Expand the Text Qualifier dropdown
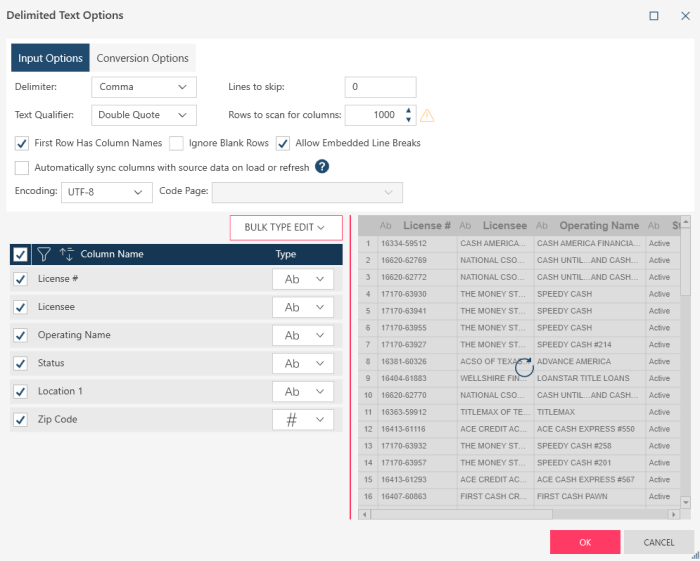 pos(144,115)
